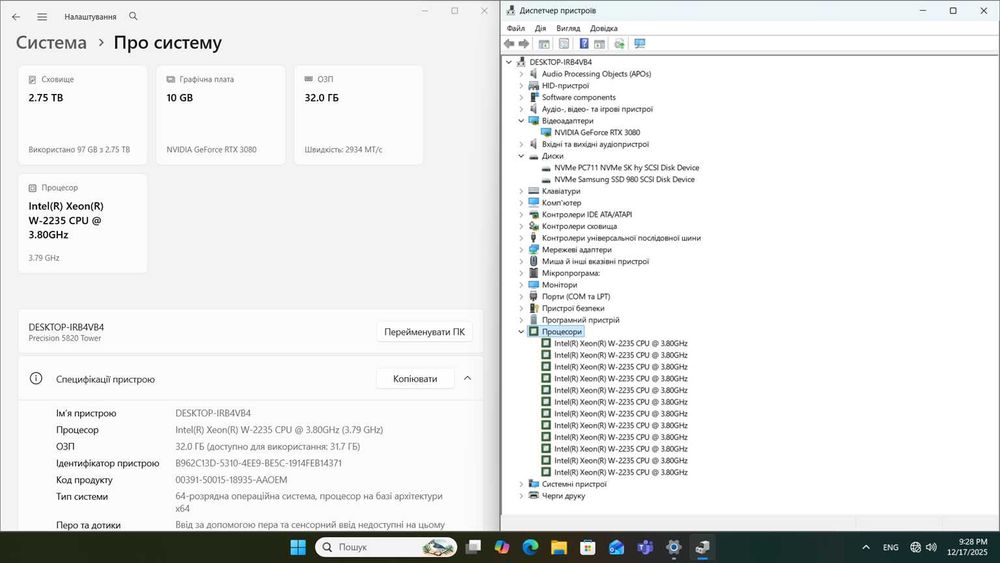Click ENG language indicator in tray
Image resolution: width=1000 pixels, height=563 pixels.
click(890, 547)
